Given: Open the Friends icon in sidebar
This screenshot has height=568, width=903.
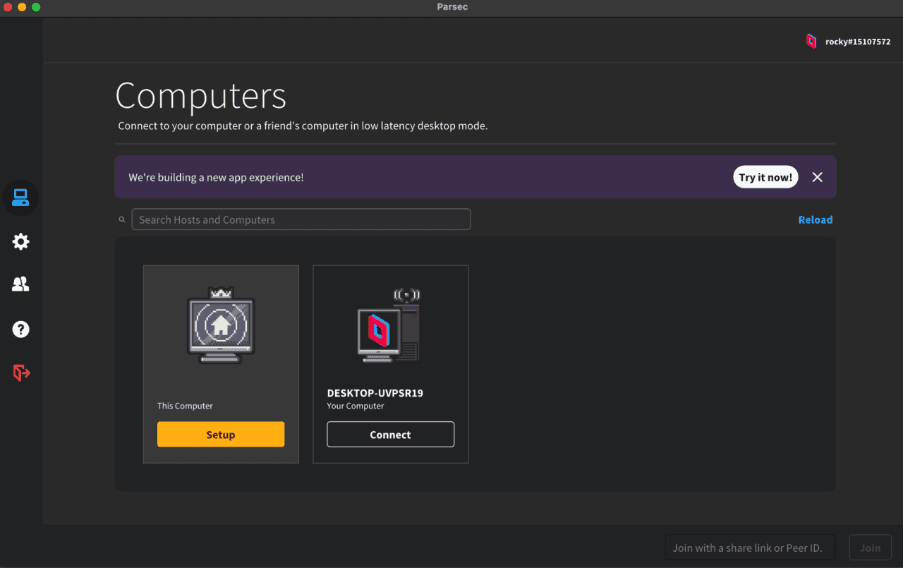Looking at the screenshot, I should click(x=21, y=284).
